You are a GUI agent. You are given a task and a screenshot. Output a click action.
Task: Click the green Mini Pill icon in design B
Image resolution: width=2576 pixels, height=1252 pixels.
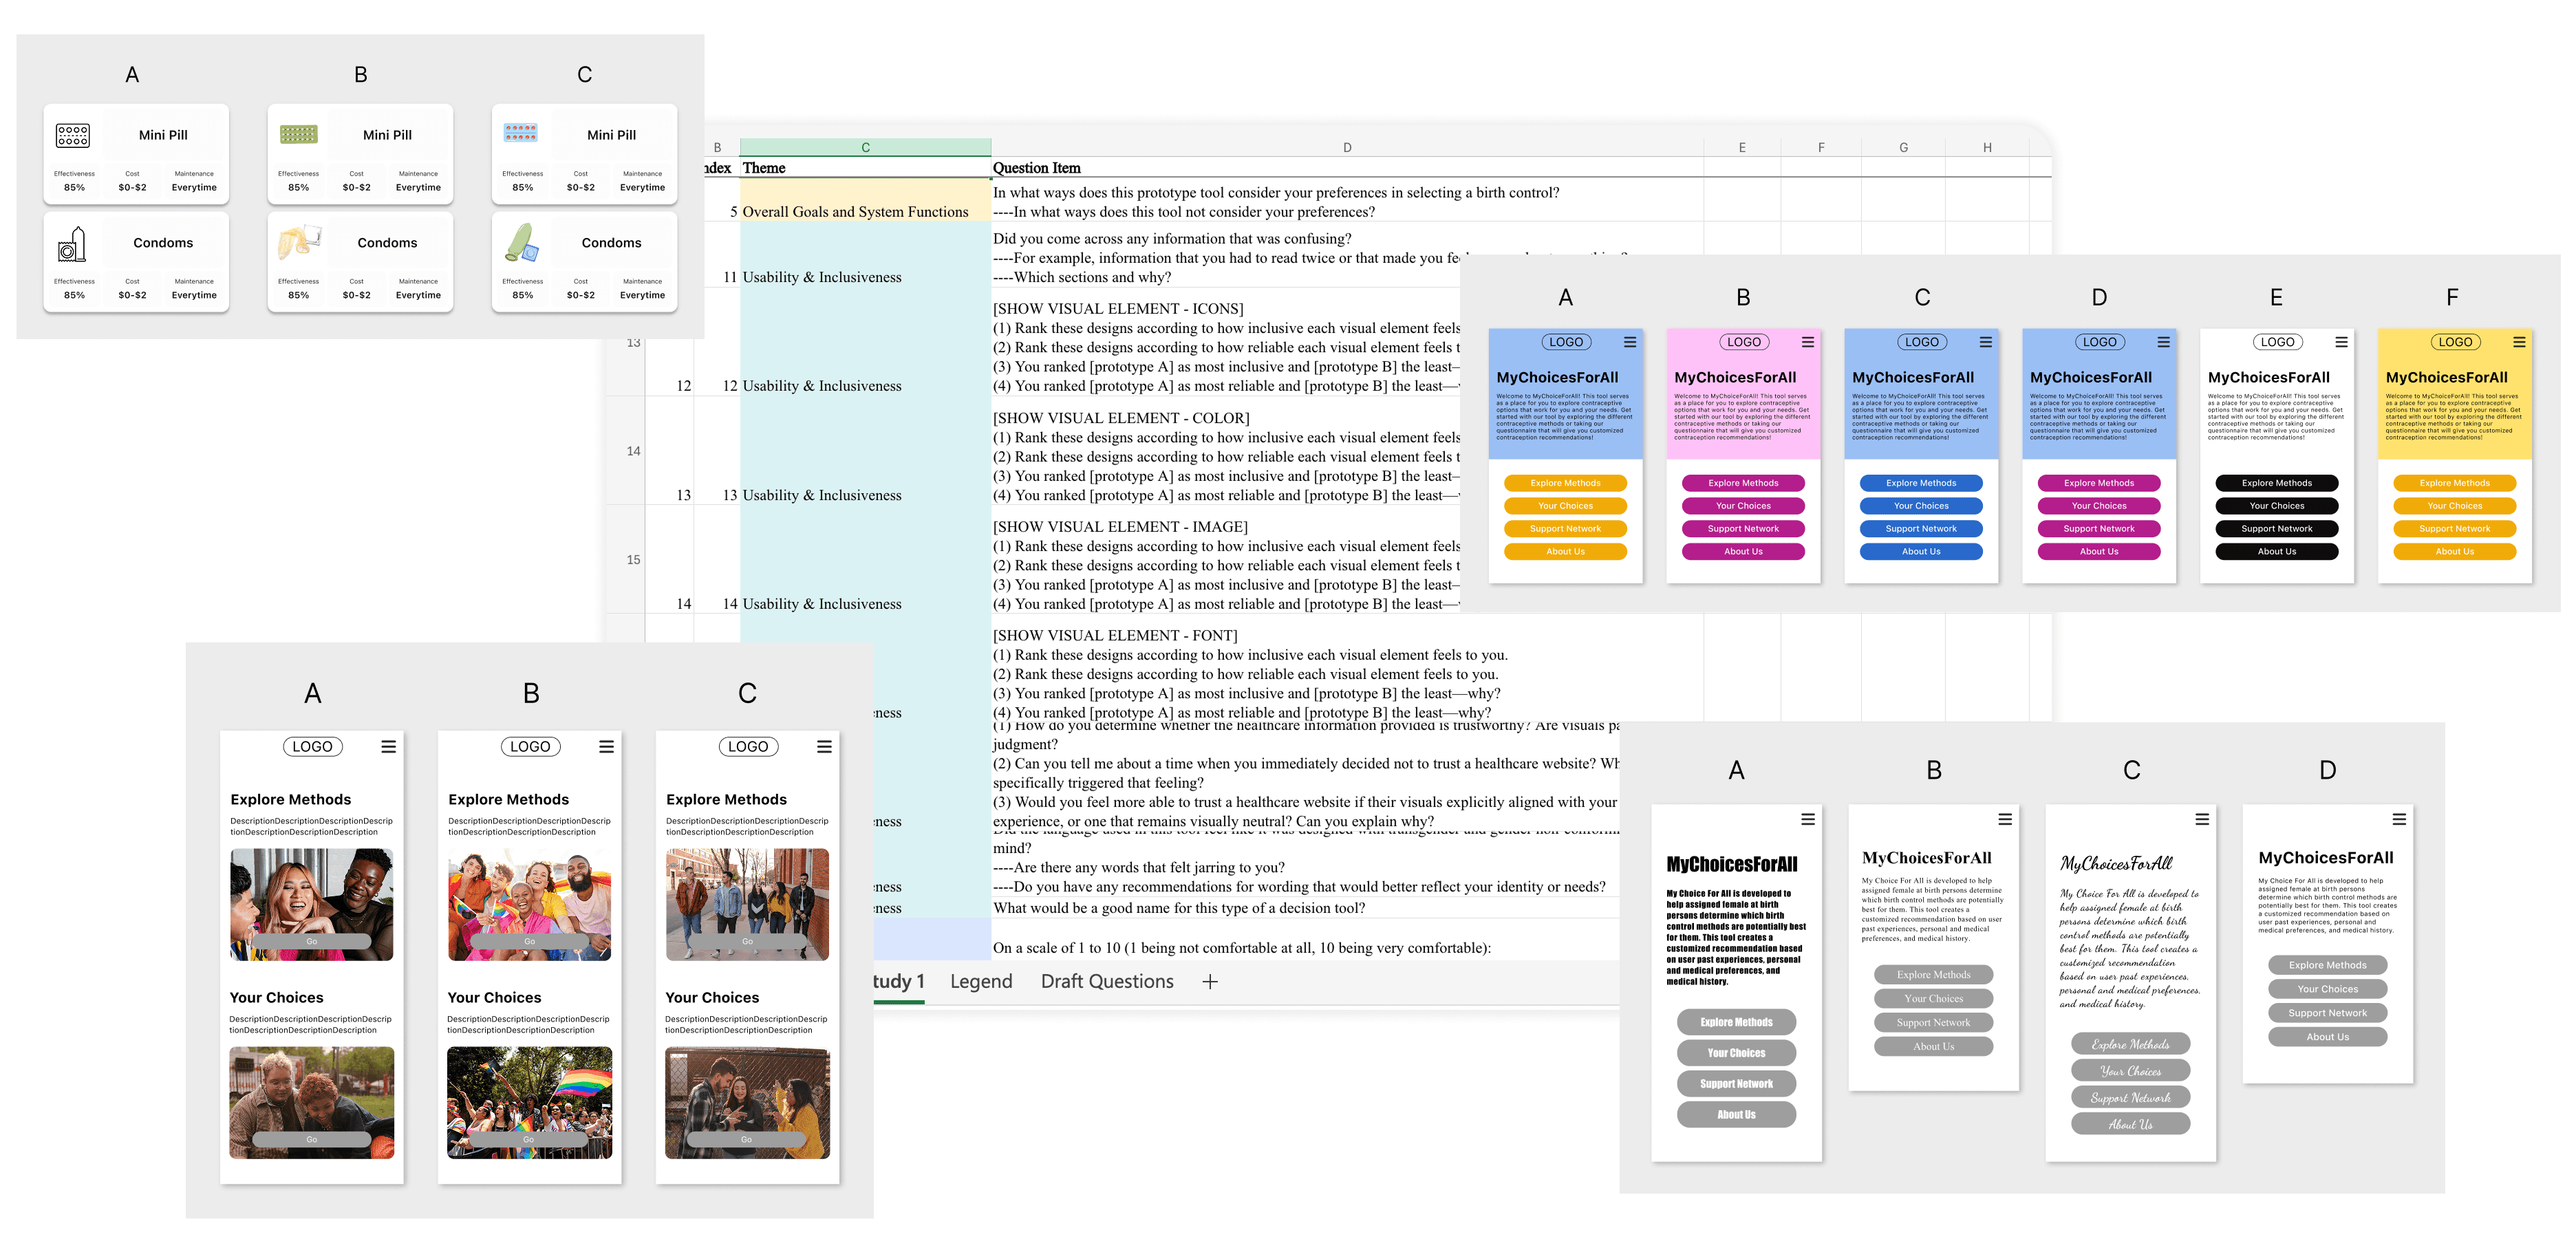(298, 134)
